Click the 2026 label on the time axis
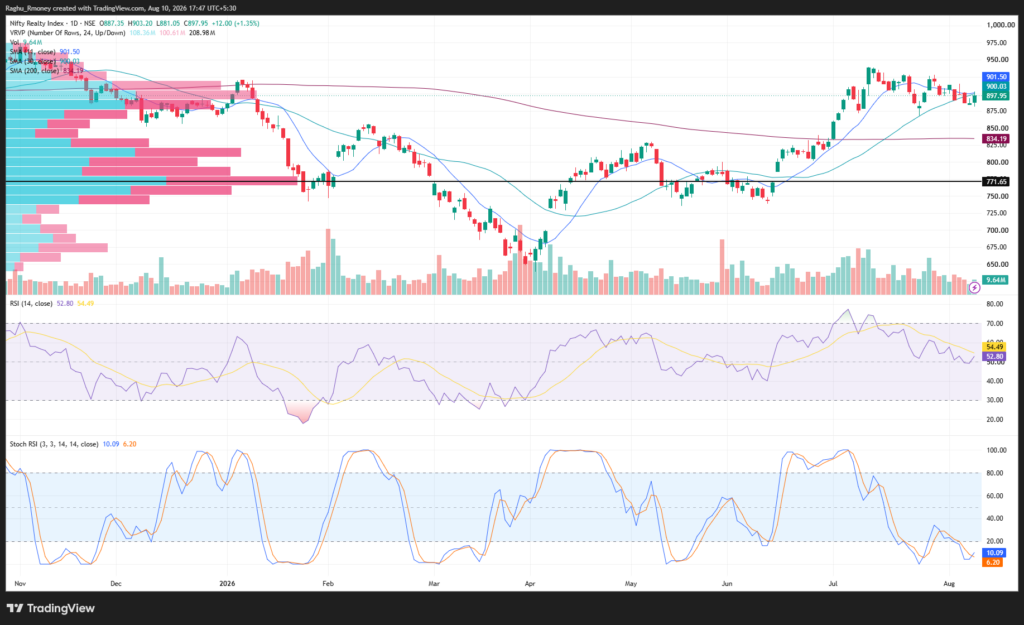The height and width of the screenshot is (625, 1024). pyautogui.click(x=227, y=584)
